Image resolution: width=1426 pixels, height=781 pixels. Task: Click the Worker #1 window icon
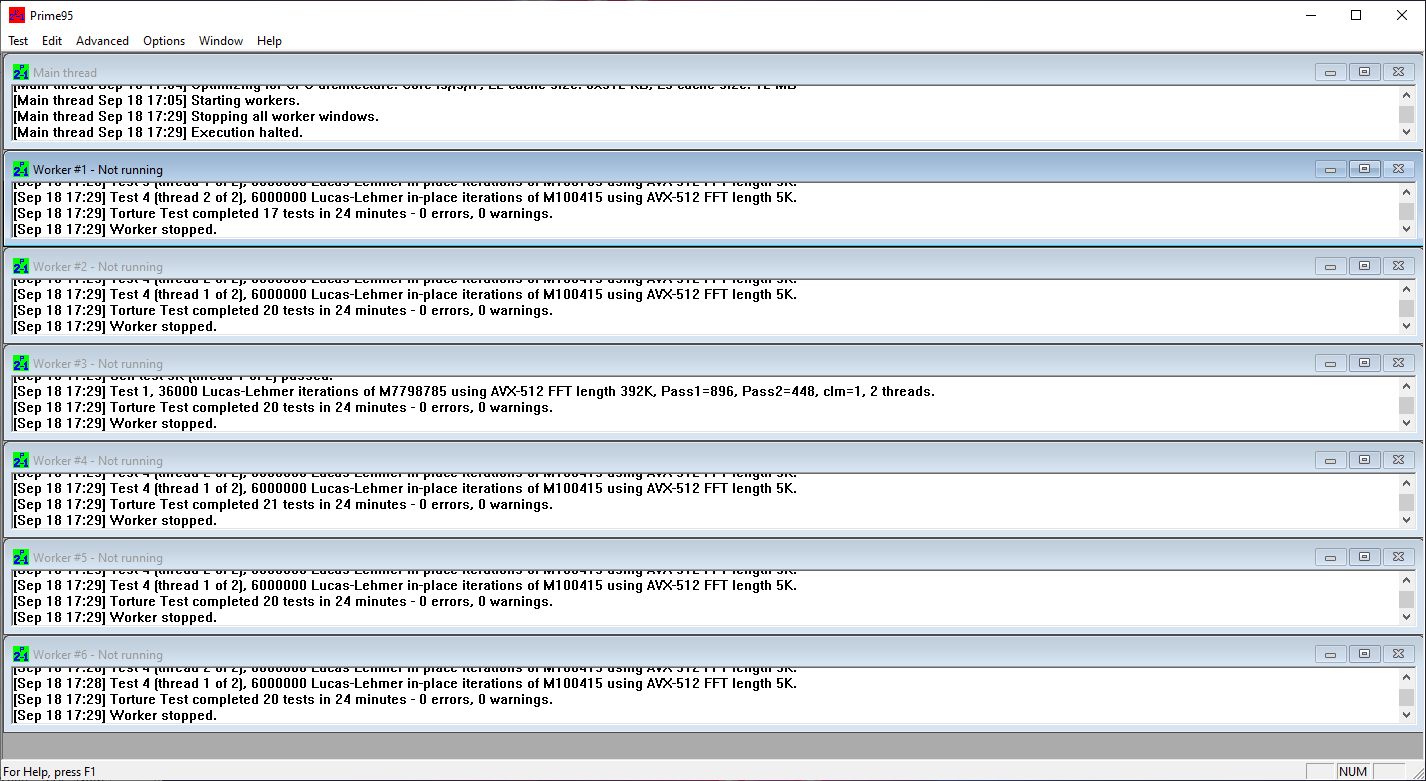tap(21, 169)
